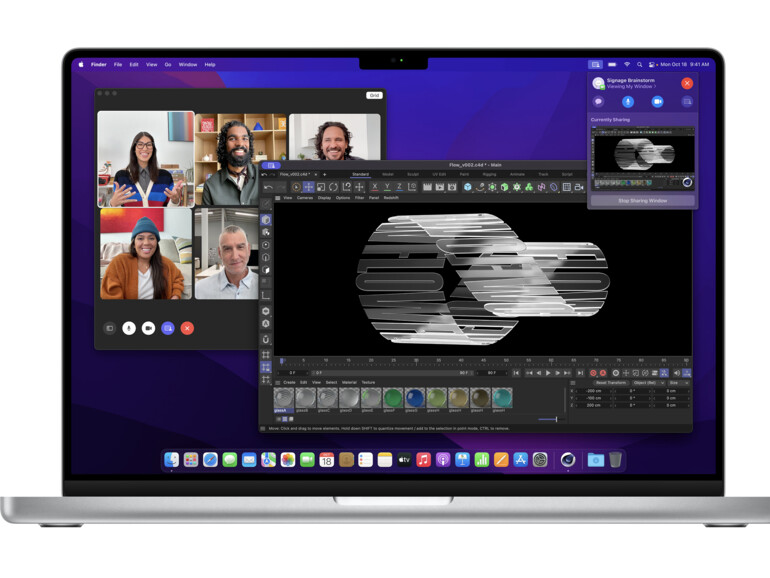Leave Signage Brainstorm call with red X
Viewport: 770px width, 578px height.
coord(687,83)
